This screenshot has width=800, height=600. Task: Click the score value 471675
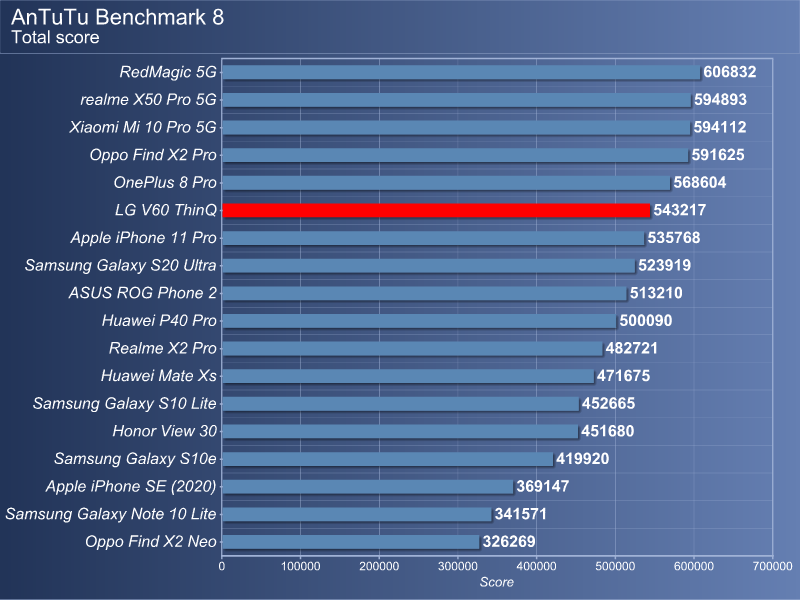pos(623,376)
